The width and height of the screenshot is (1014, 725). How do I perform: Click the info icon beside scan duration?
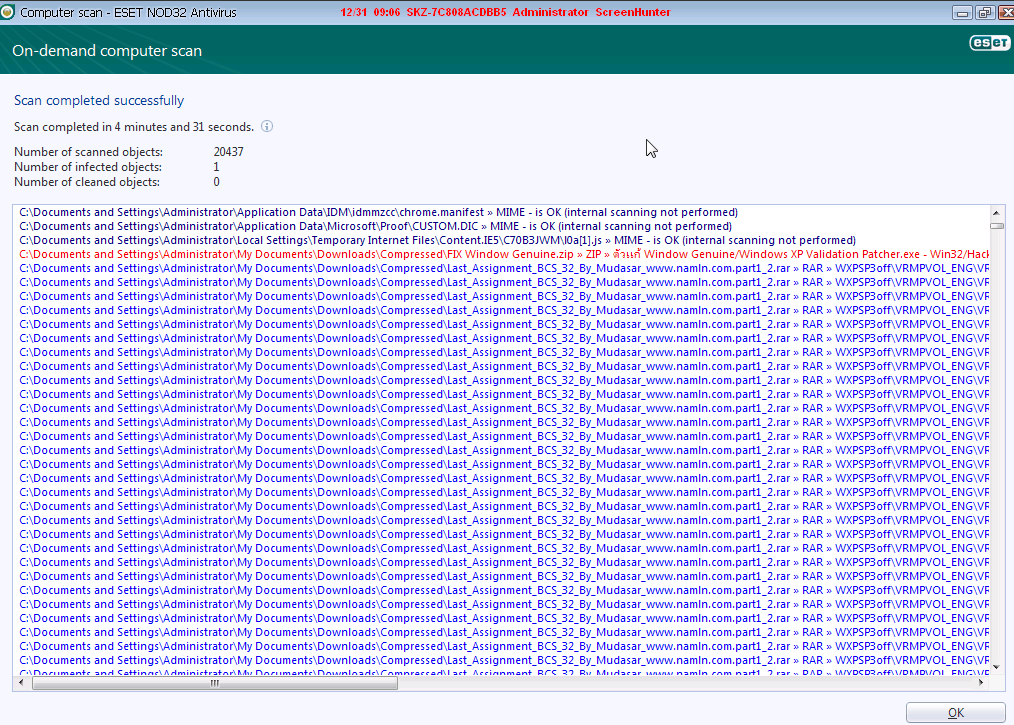(x=266, y=126)
